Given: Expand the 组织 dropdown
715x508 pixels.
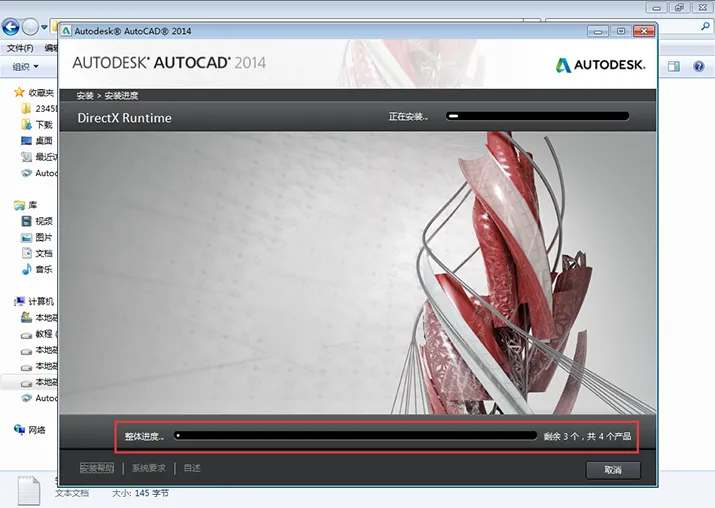Looking at the screenshot, I should [x=26, y=67].
